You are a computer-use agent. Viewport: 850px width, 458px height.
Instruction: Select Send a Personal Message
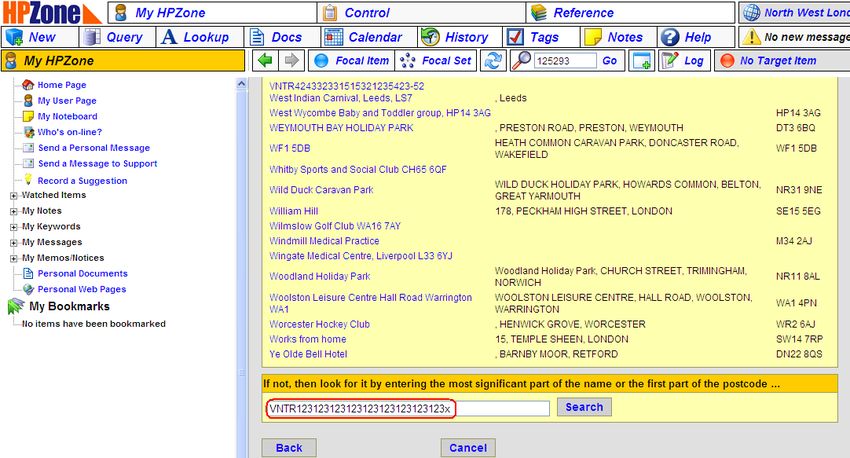(93, 147)
